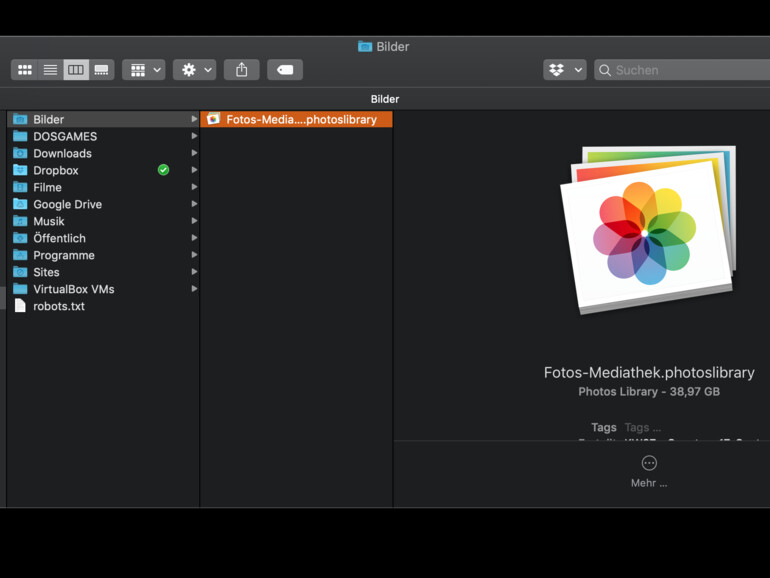Click Dropbox green sync checkmark badge
The width and height of the screenshot is (770, 578).
(x=164, y=170)
